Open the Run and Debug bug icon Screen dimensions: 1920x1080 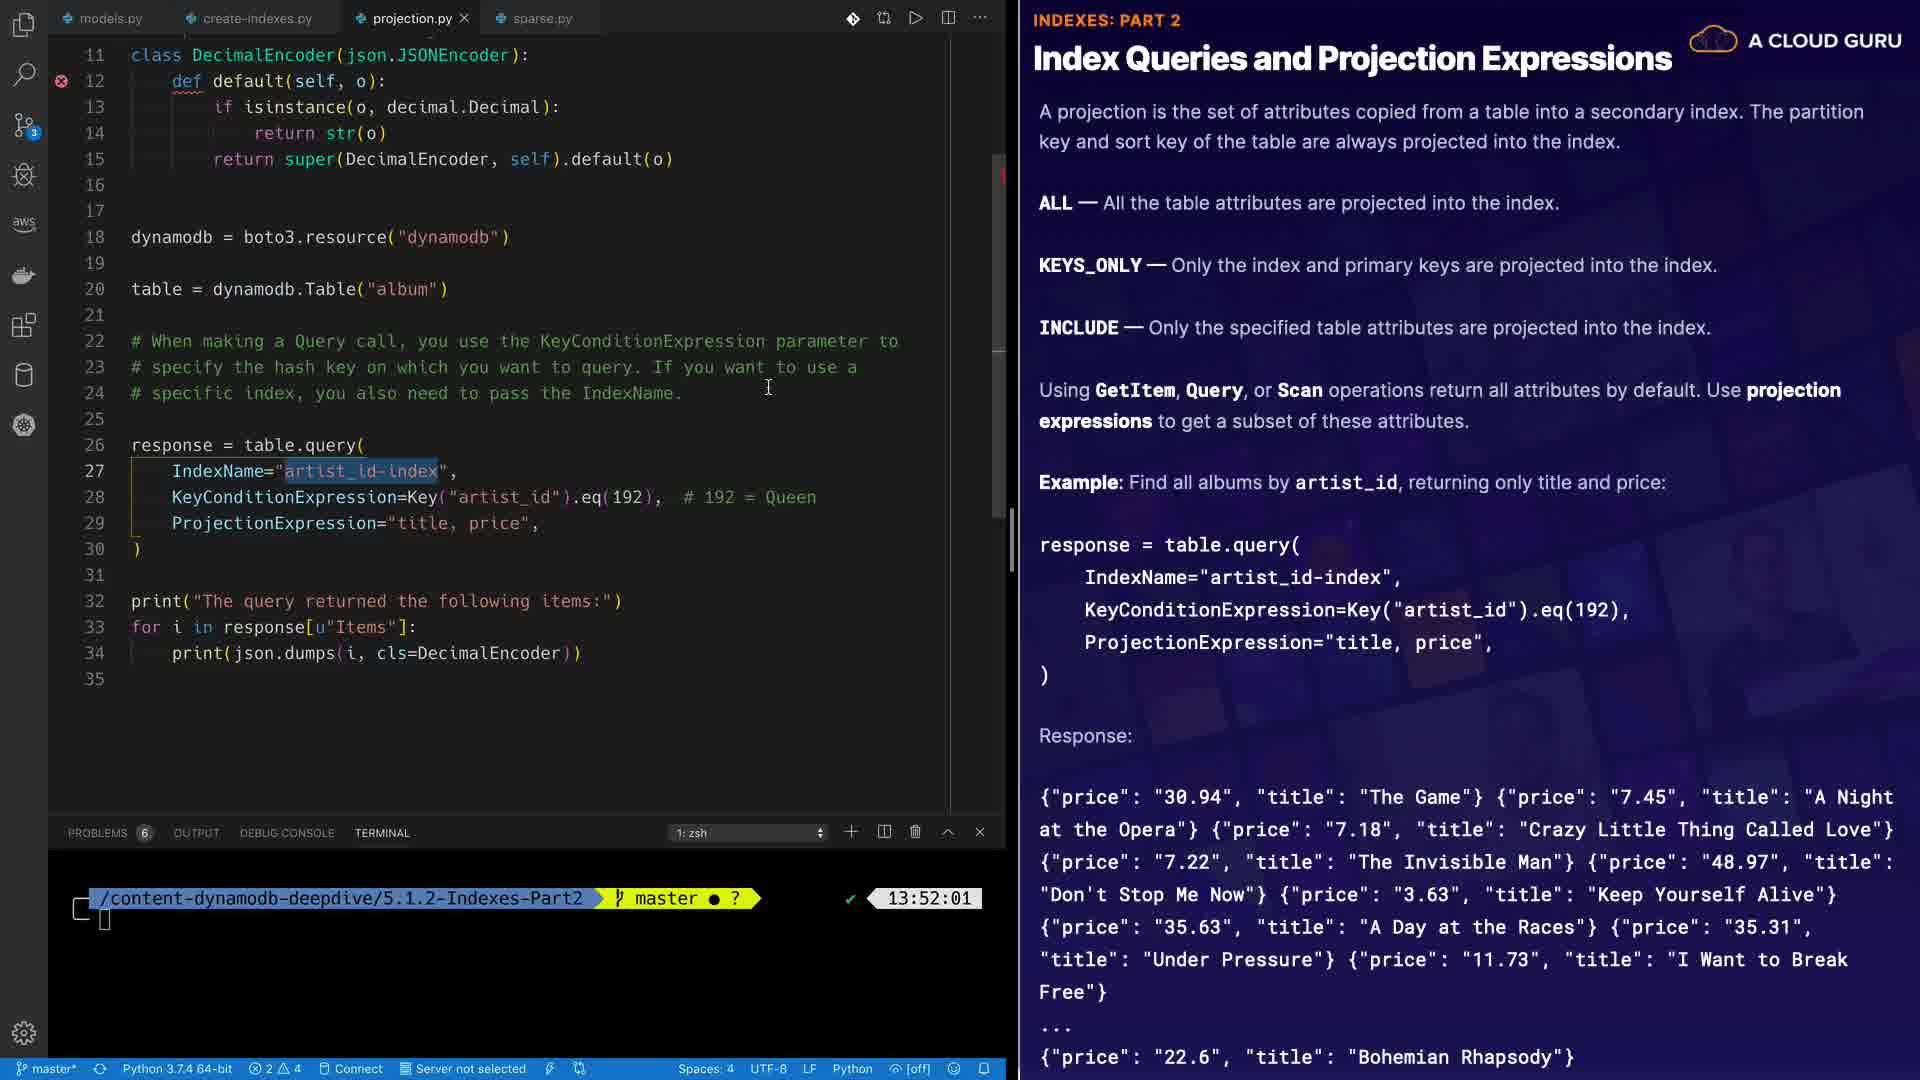(24, 175)
